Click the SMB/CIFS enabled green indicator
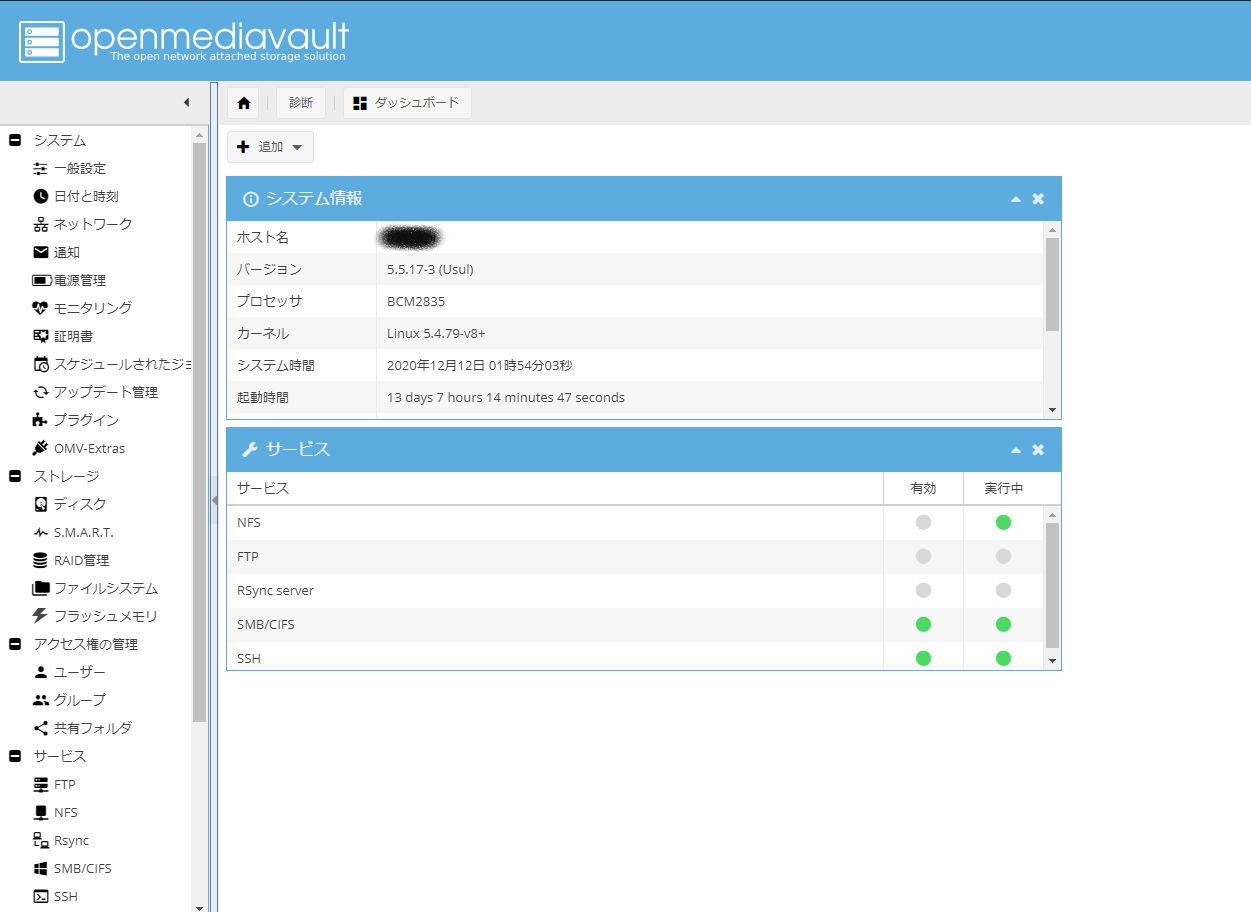 (923, 624)
